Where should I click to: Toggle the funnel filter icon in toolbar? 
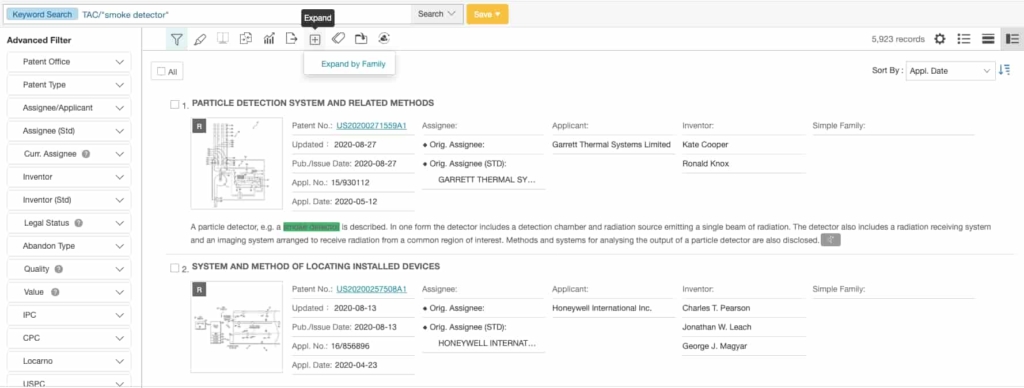(176, 39)
